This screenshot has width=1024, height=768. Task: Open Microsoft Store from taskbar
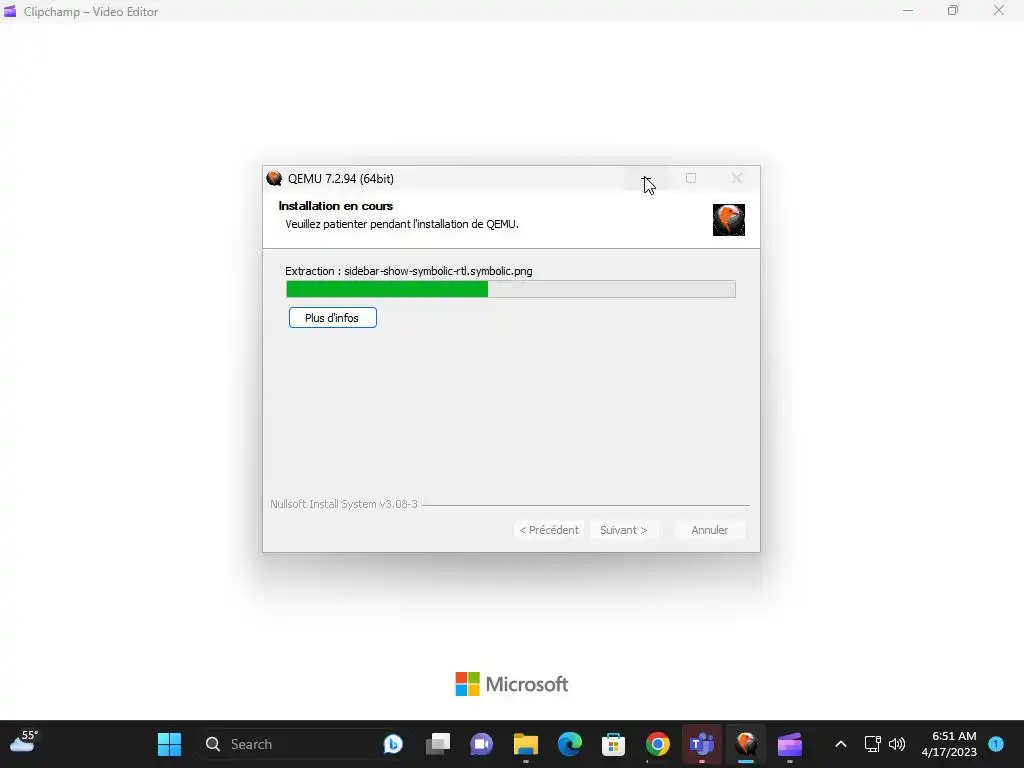tap(613, 744)
